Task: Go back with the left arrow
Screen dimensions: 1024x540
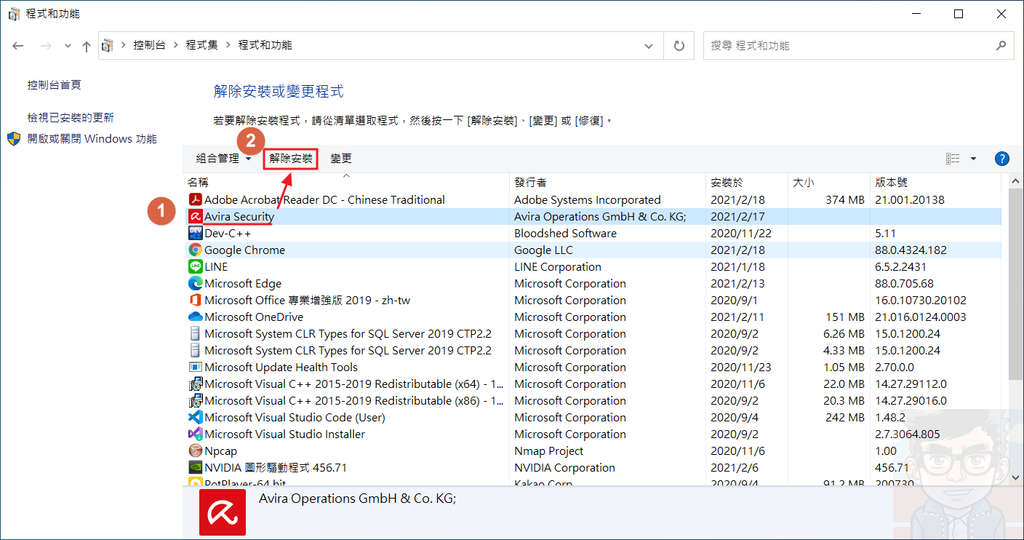Action: coord(18,46)
